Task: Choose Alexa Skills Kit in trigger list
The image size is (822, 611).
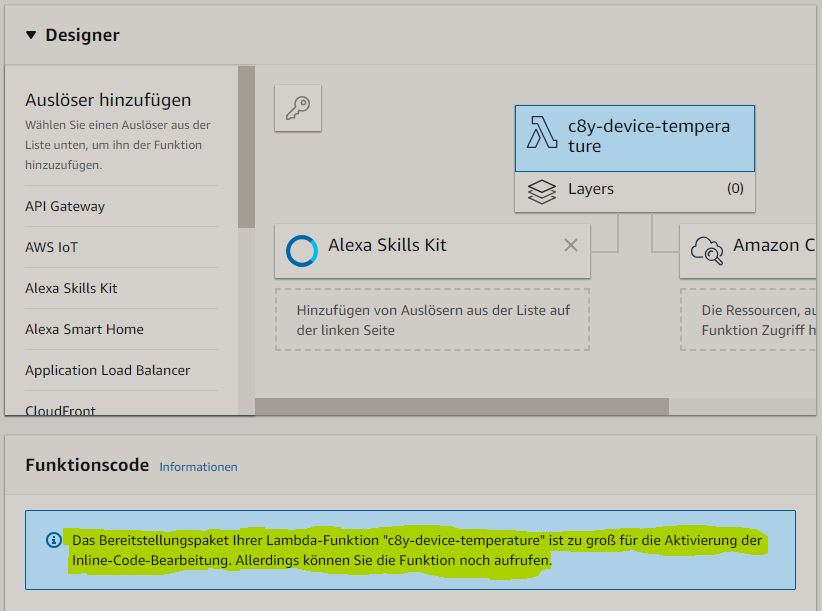Action: (x=71, y=288)
